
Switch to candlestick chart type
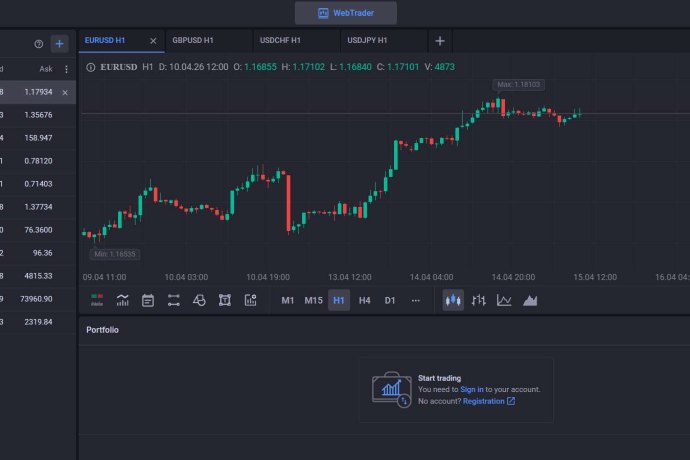click(453, 300)
